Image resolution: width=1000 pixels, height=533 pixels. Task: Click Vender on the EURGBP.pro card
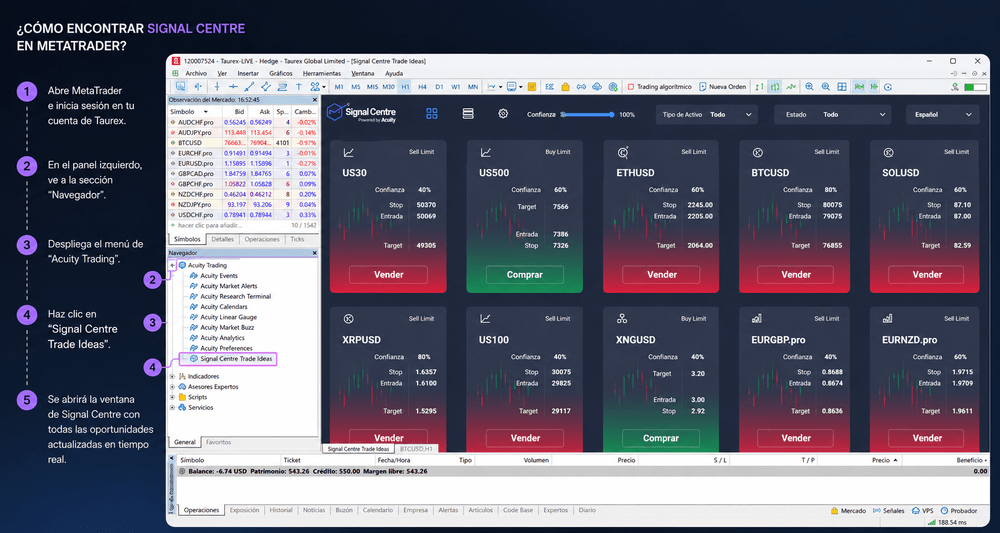point(796,438)
